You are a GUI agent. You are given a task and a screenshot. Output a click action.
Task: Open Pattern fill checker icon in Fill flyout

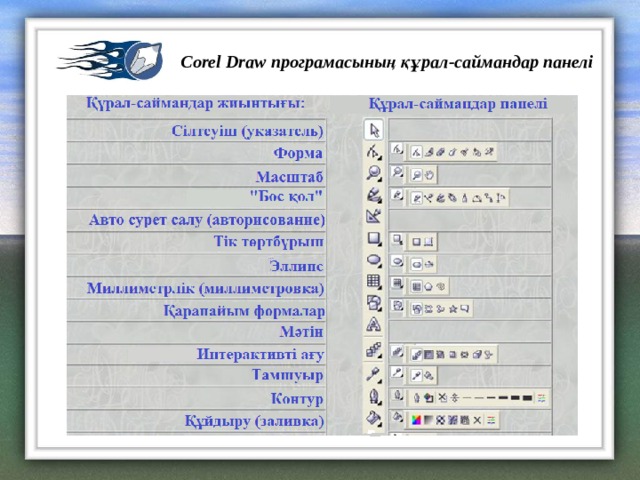coord(440,420)
